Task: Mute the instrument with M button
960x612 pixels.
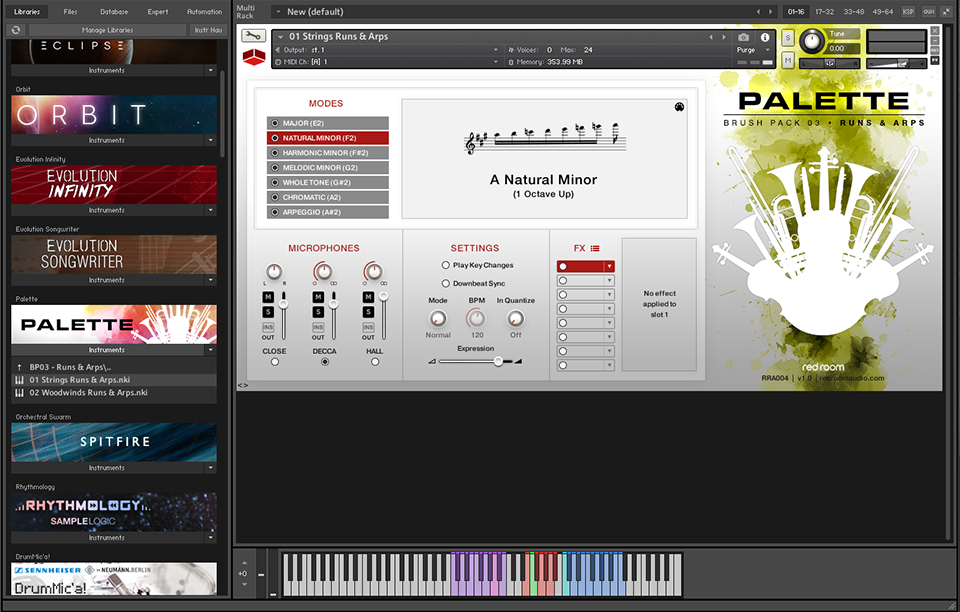Action: pos(788,60)
